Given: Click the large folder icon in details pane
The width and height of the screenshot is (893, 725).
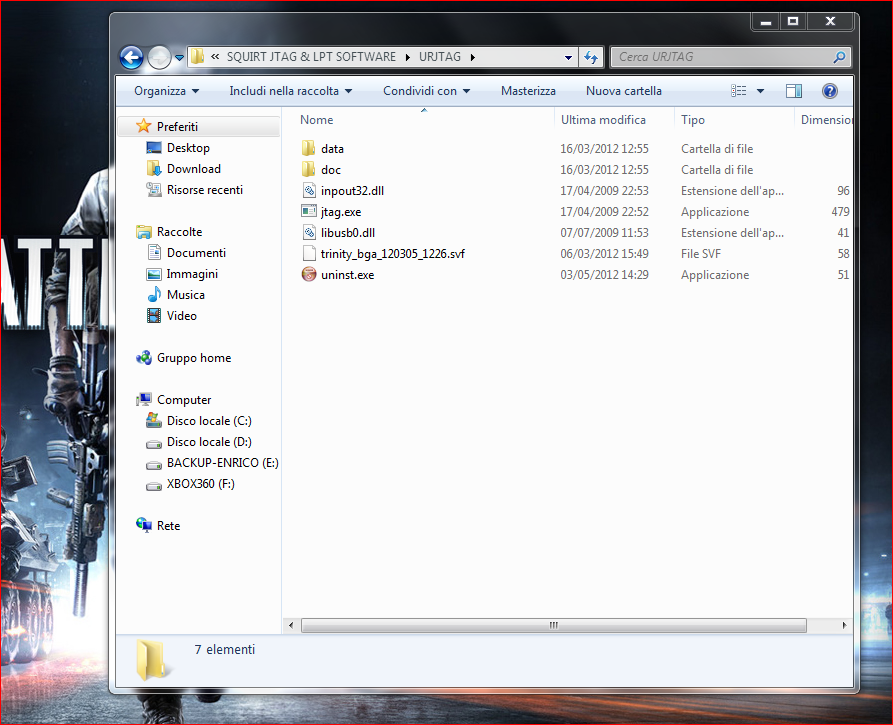Looking at the screenshot, I should (151, 660).
